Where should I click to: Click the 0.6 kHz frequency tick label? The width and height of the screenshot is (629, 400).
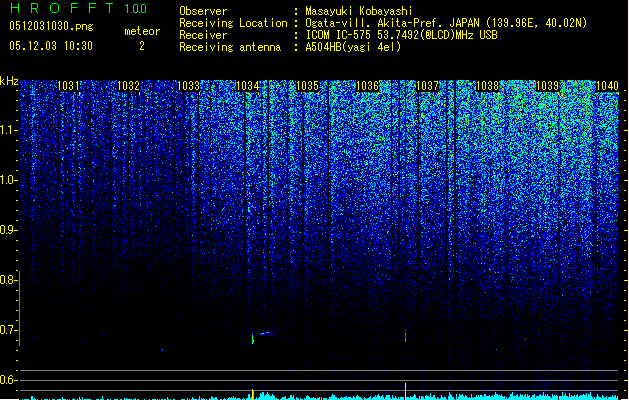8,380
